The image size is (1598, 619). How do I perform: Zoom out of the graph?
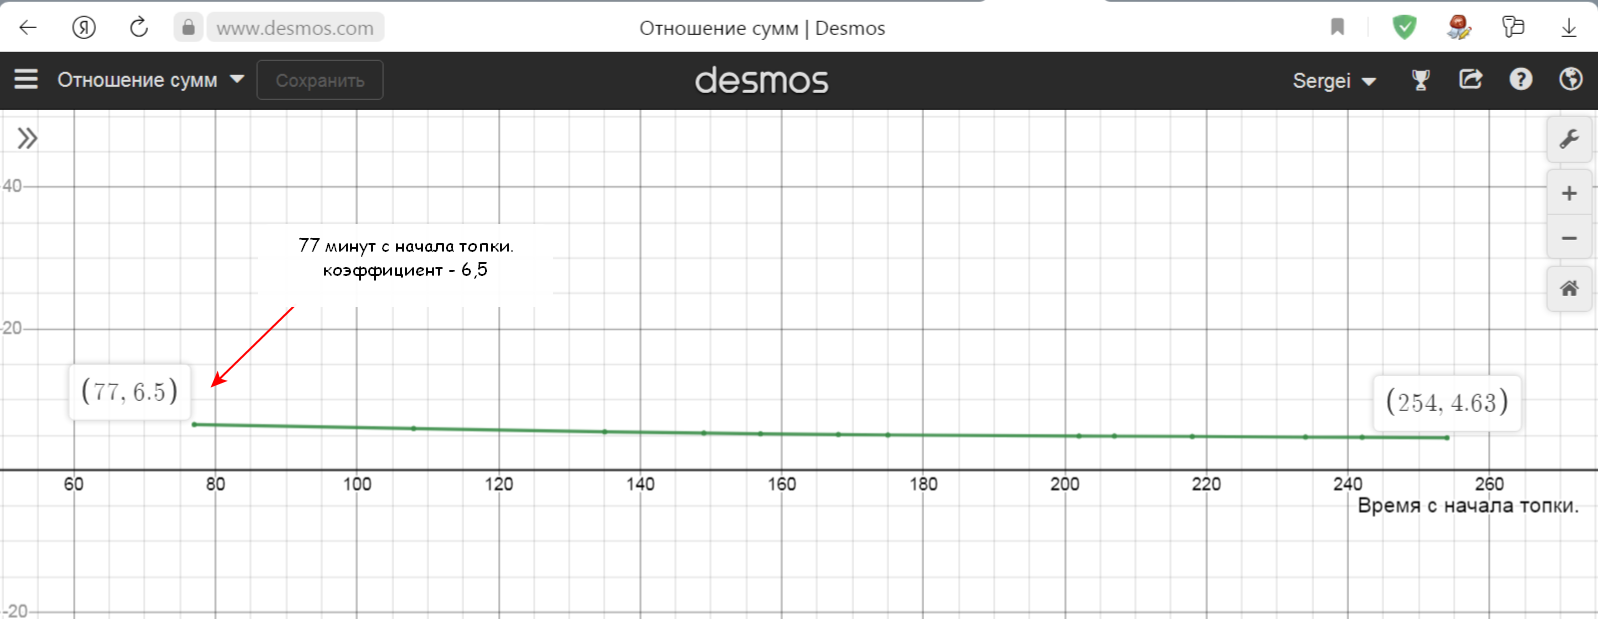[x=1569, y=238]
